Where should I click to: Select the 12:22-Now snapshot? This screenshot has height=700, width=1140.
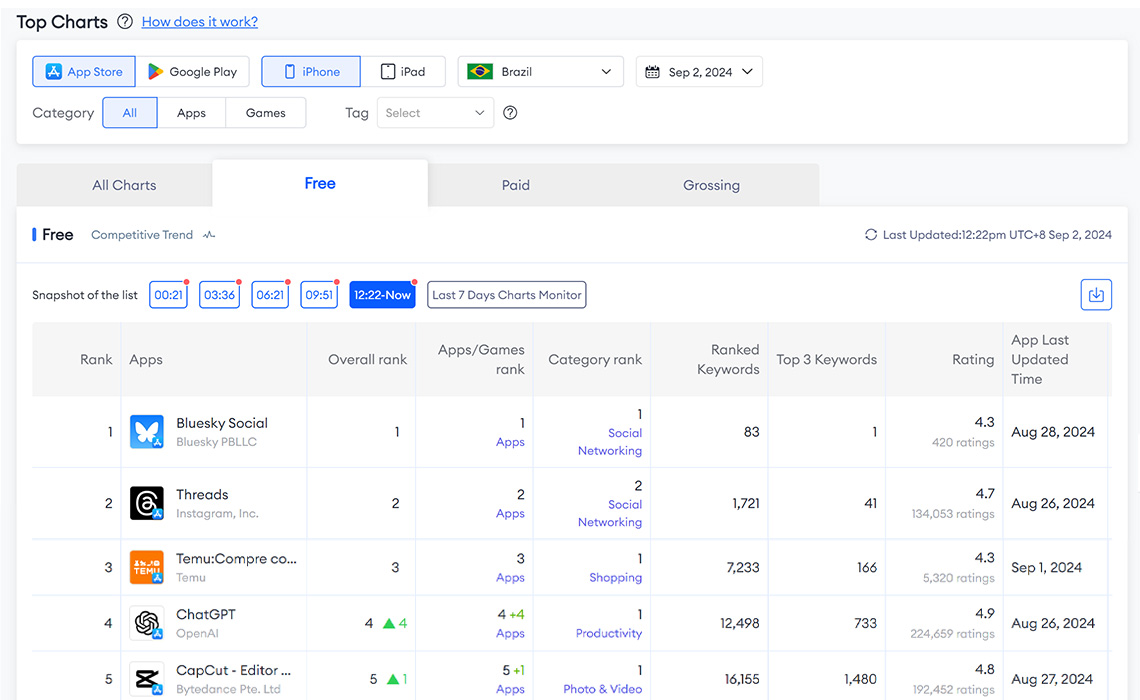(x=382, y=294)
